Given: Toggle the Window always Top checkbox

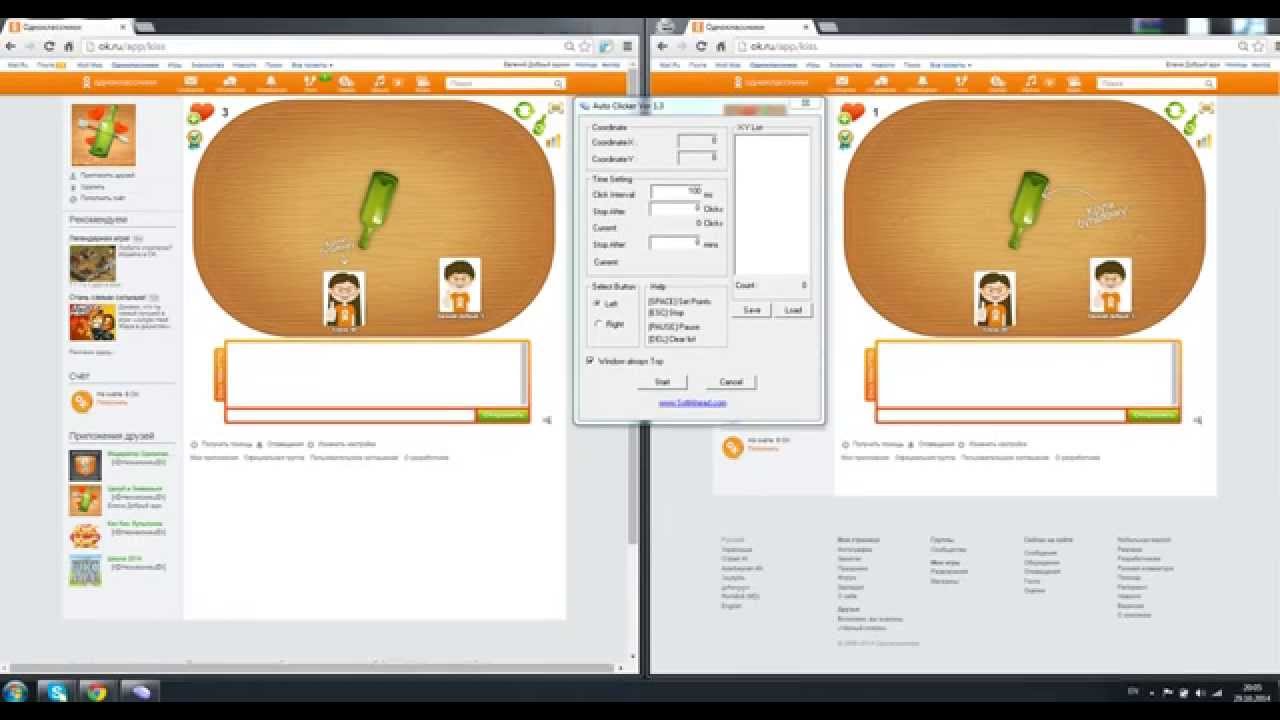Looking at the screenshot, I should pyautogui.click(x=590, y=361).
